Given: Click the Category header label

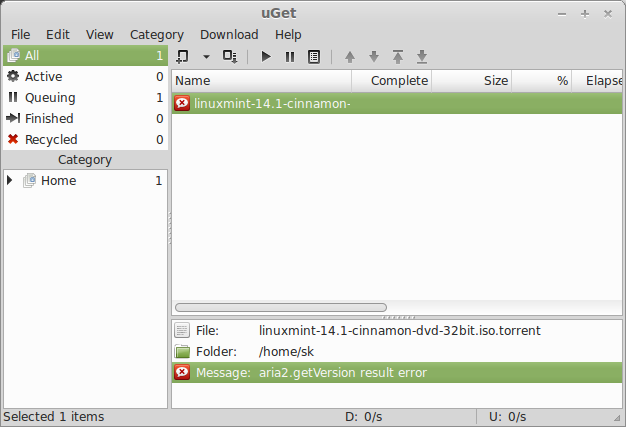Looking at the screenshot, I should (85, 160).
